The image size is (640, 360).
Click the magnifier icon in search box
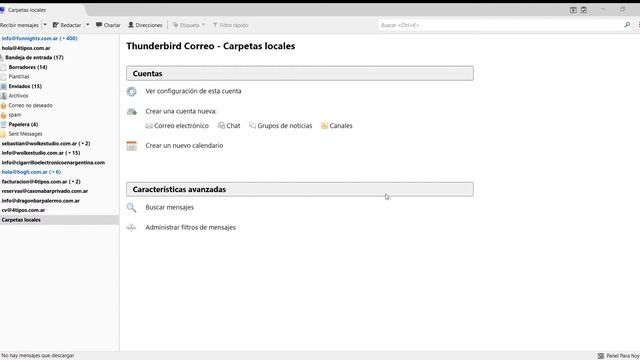627,25
